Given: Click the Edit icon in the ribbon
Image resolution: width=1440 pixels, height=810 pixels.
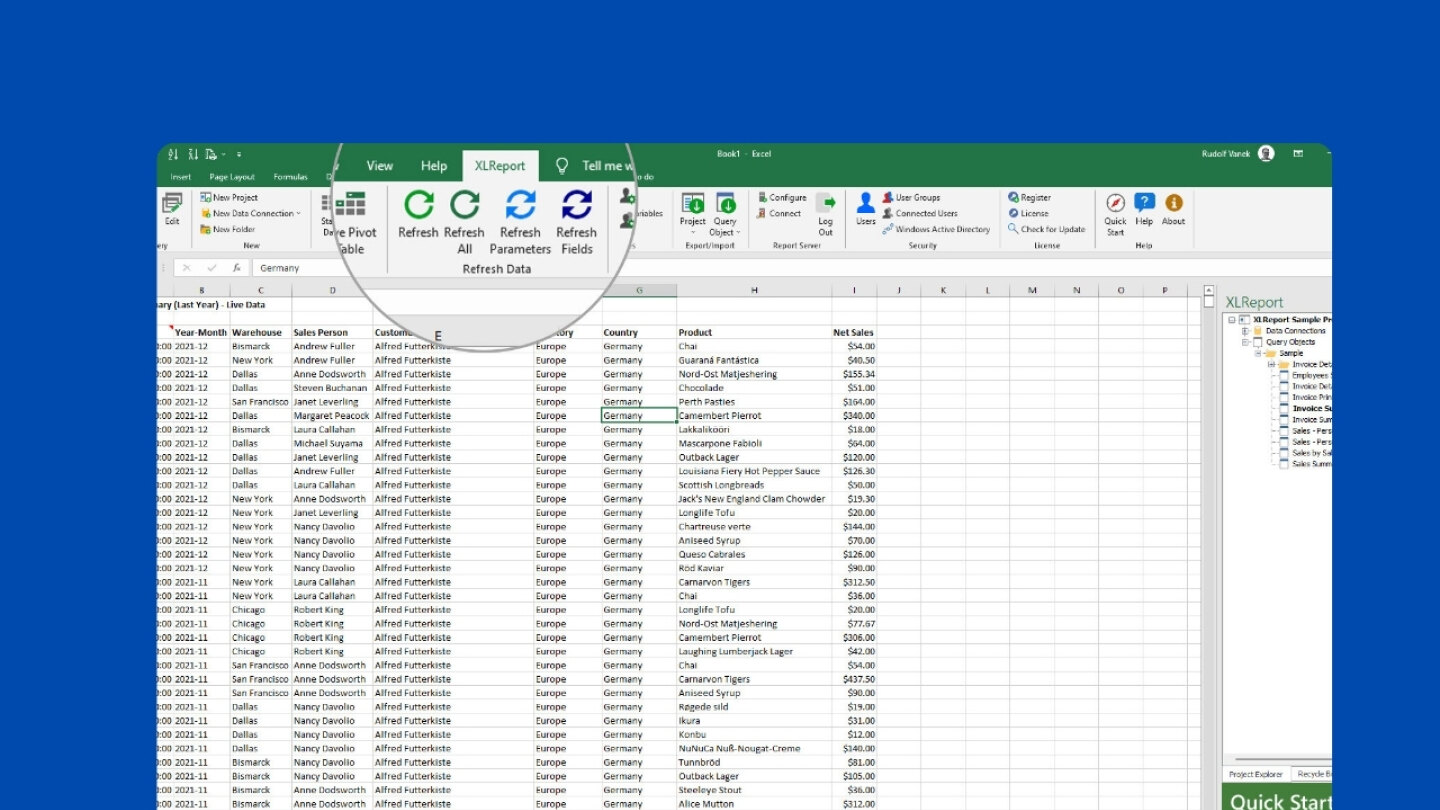Looking at the screenshot, I should [172, 203].
